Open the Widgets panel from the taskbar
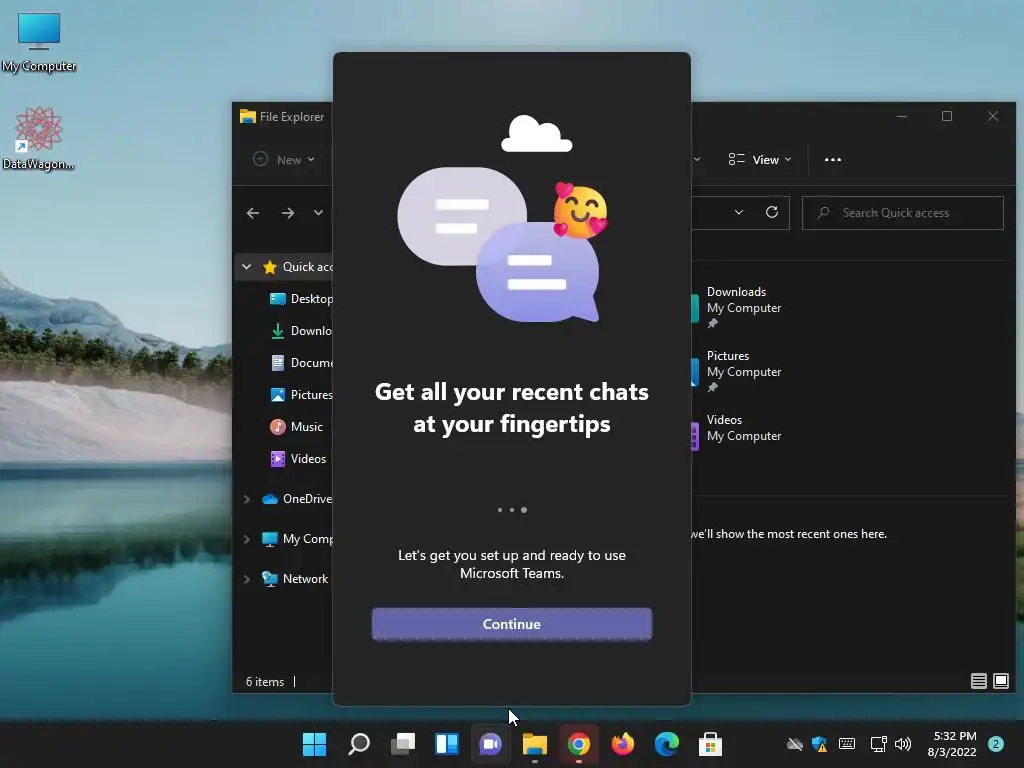The height and width of the screenshot is (768, 1024). (x=447, y=744)
